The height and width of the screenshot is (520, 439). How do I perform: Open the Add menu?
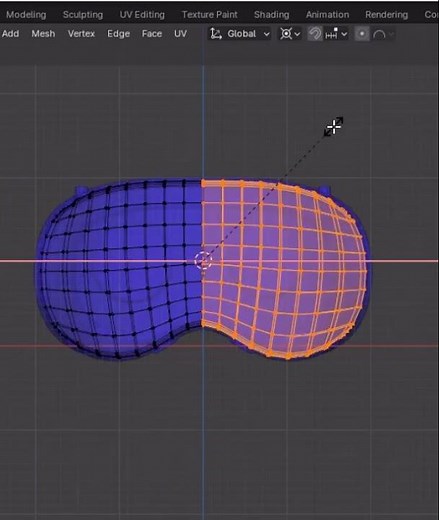[10, 34]
